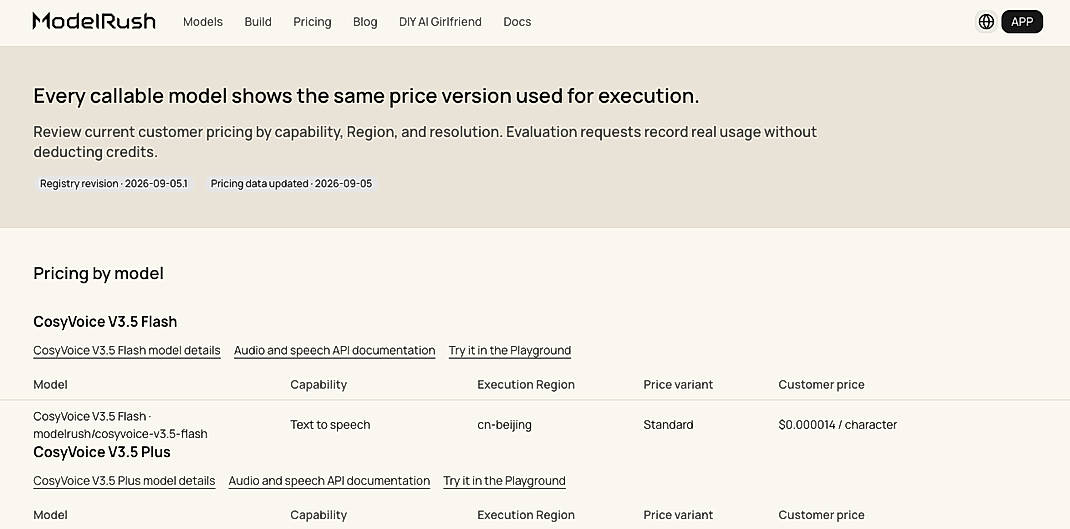Open the APP button
The width and height of the screenshot is (1070, 529).
click(1022, 22)
